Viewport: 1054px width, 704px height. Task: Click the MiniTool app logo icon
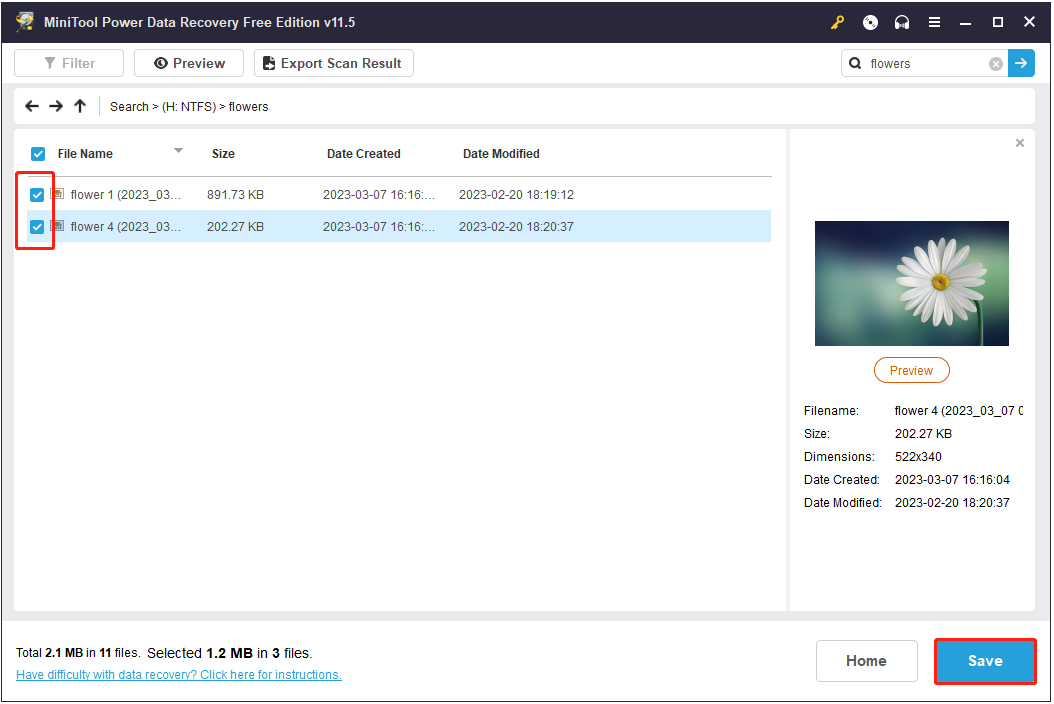[x=26, y=22]
